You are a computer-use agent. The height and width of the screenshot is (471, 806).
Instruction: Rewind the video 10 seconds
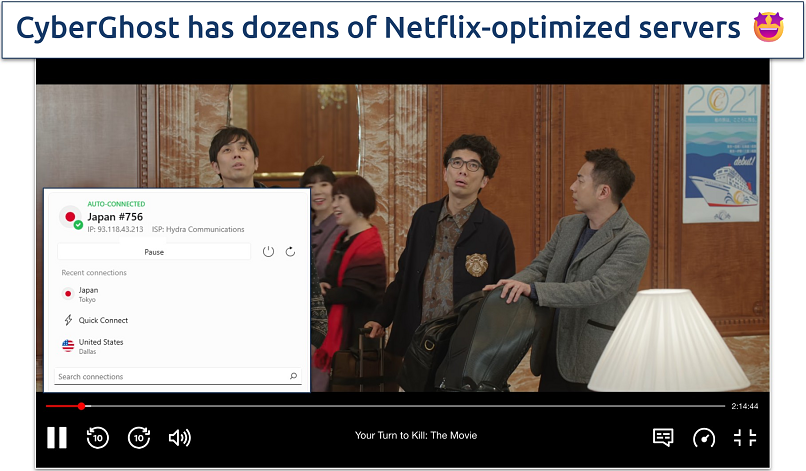tap(97, 438)
